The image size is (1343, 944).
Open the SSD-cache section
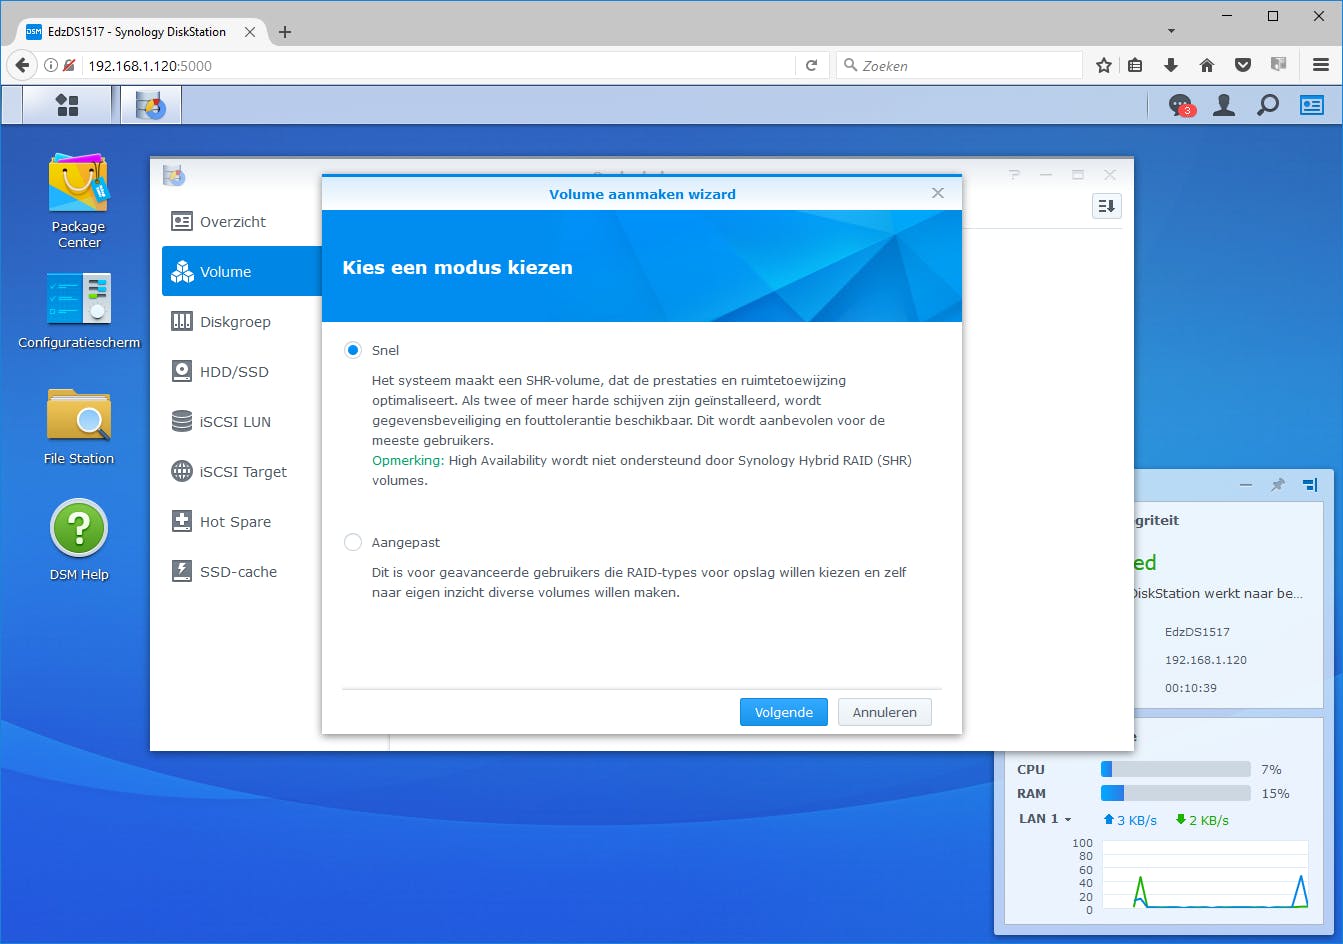pyautogui.click(x=242, y=572)
